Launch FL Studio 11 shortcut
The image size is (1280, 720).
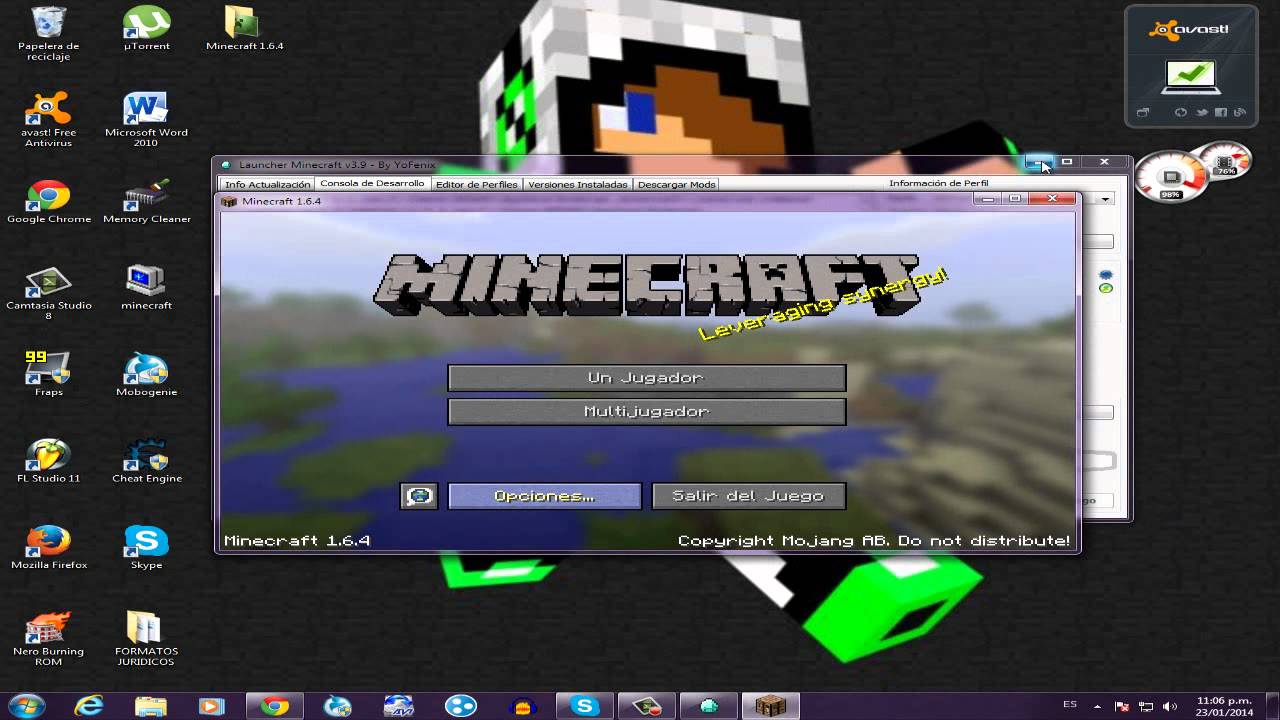pos(48,461)
